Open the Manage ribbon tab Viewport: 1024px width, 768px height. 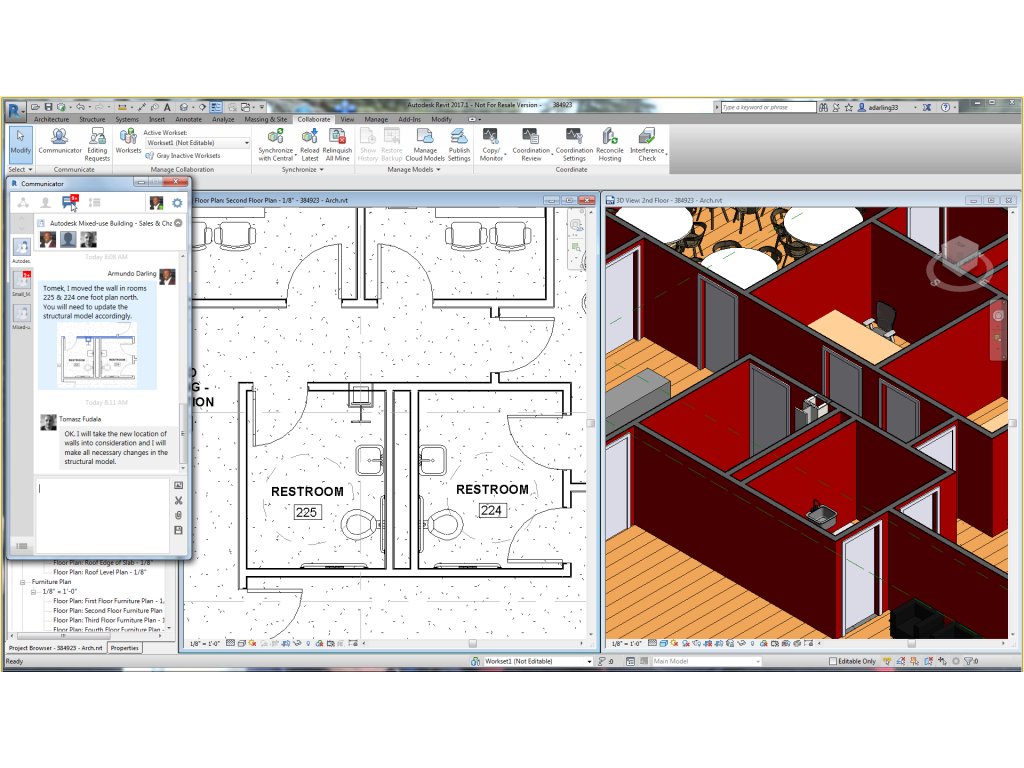tap(376, 120)
